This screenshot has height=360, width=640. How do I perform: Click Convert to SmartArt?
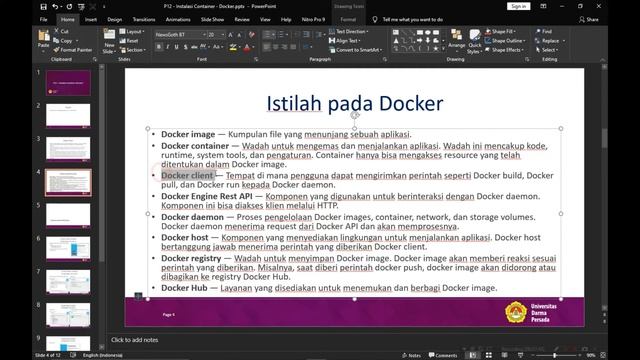[x=356, y=50]
